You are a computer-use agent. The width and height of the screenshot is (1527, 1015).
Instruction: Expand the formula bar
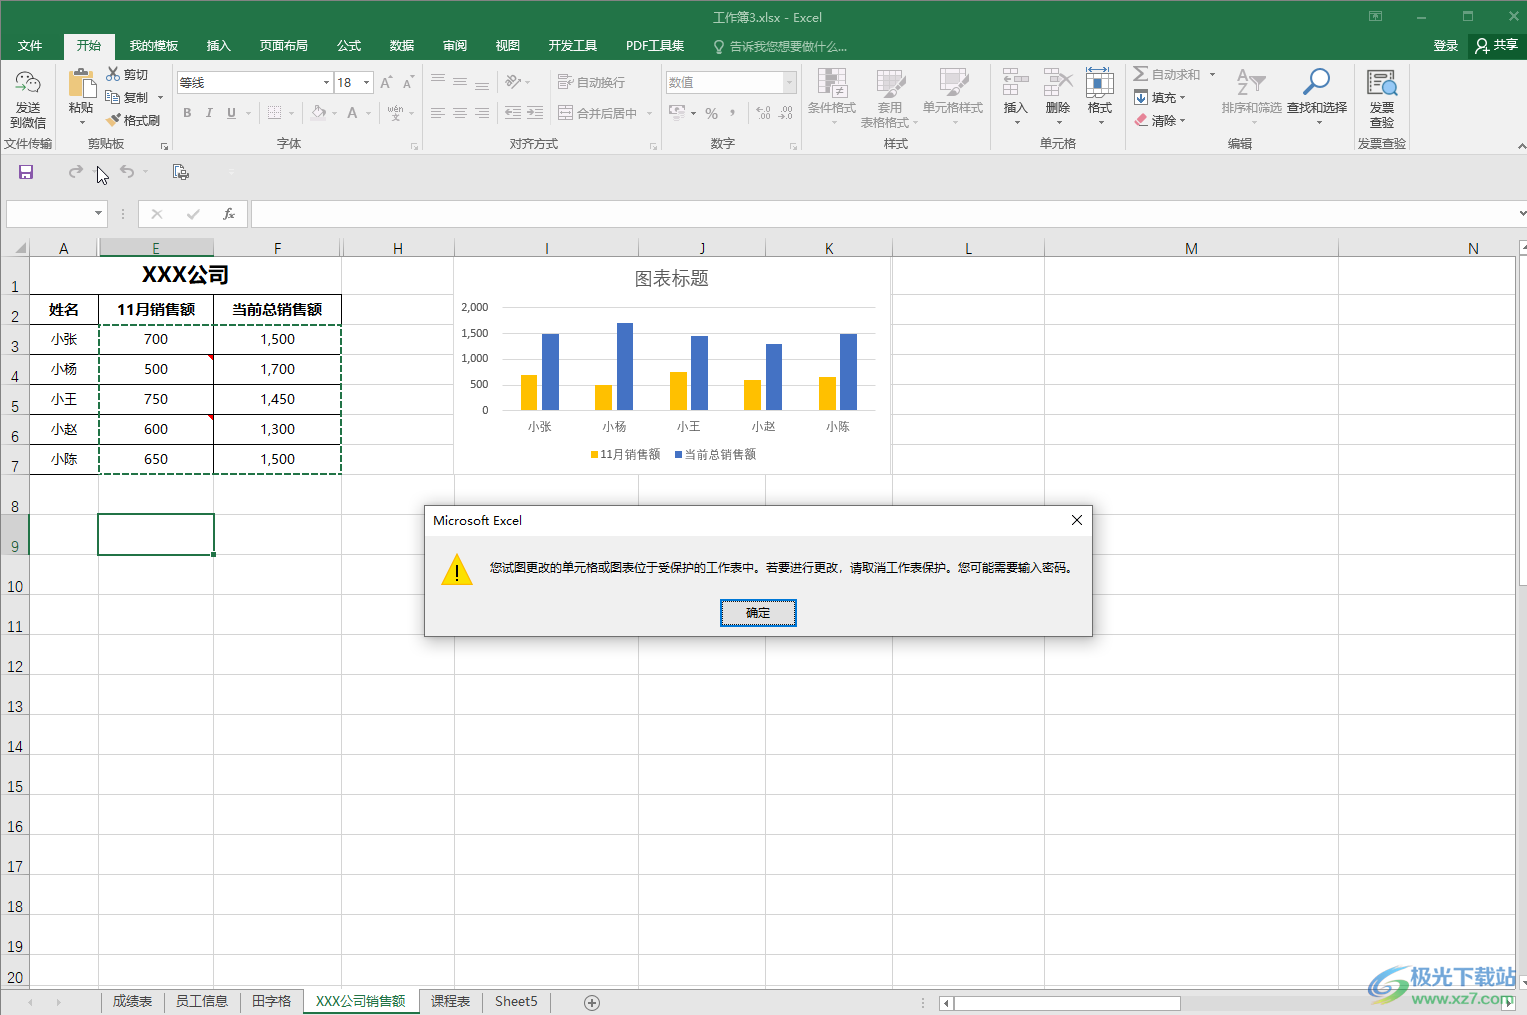[x=1521, y=213]
